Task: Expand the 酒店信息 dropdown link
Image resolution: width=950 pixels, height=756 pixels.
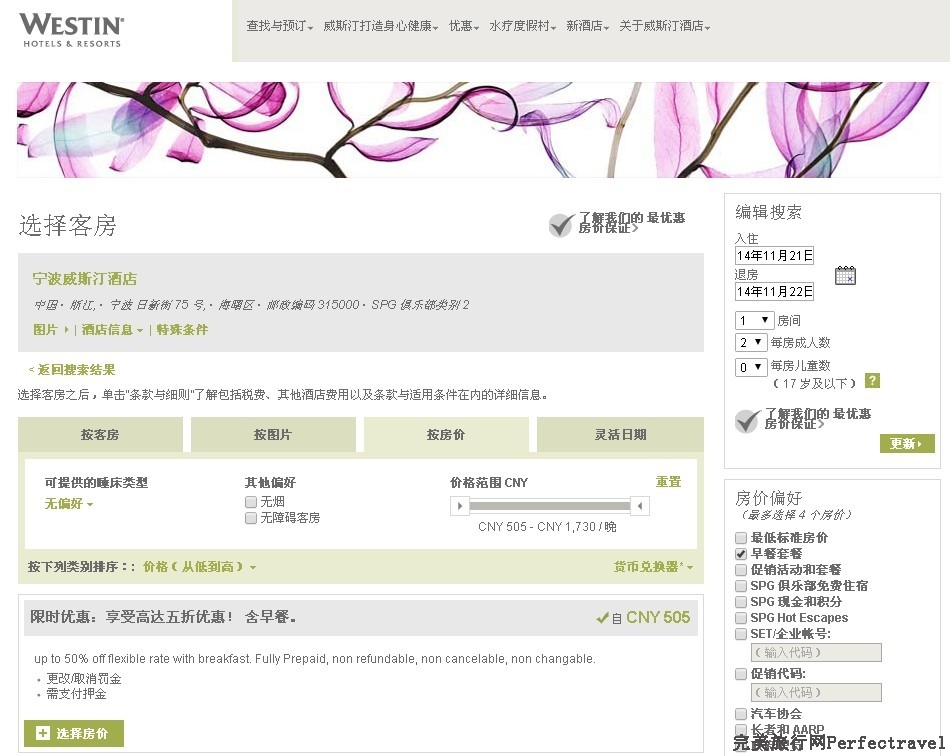Action: point(112,330)
